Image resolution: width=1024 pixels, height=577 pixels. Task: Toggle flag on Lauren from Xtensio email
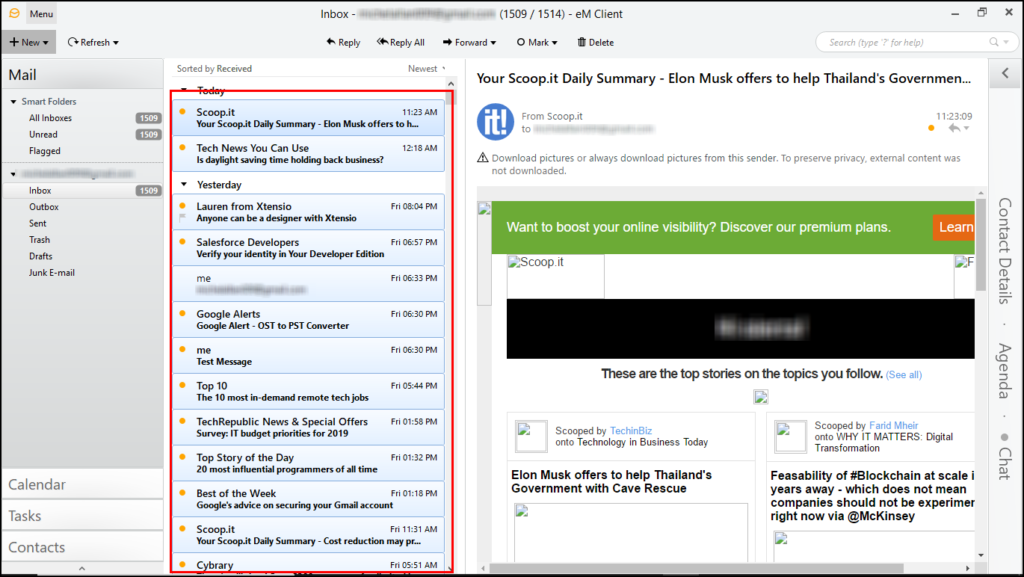coord(182,218)
